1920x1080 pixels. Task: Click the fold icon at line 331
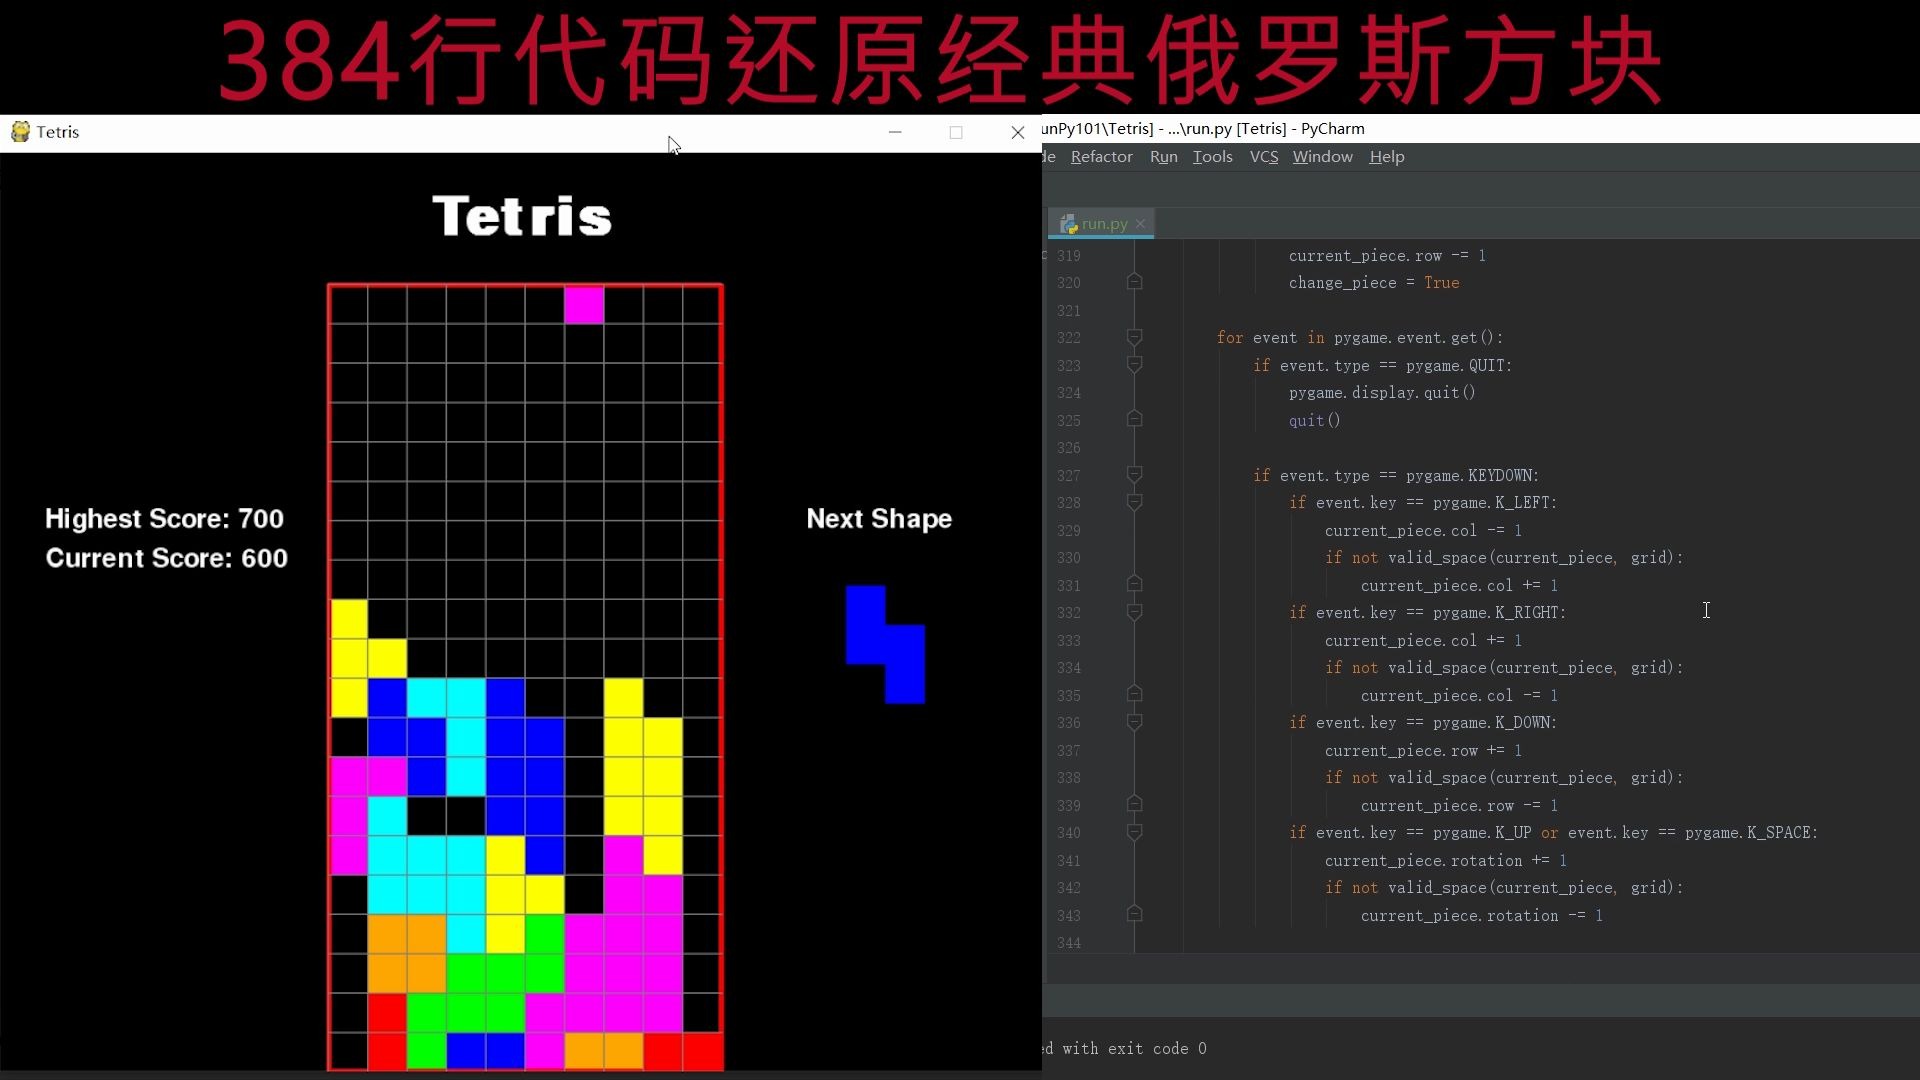[1135, 584]
